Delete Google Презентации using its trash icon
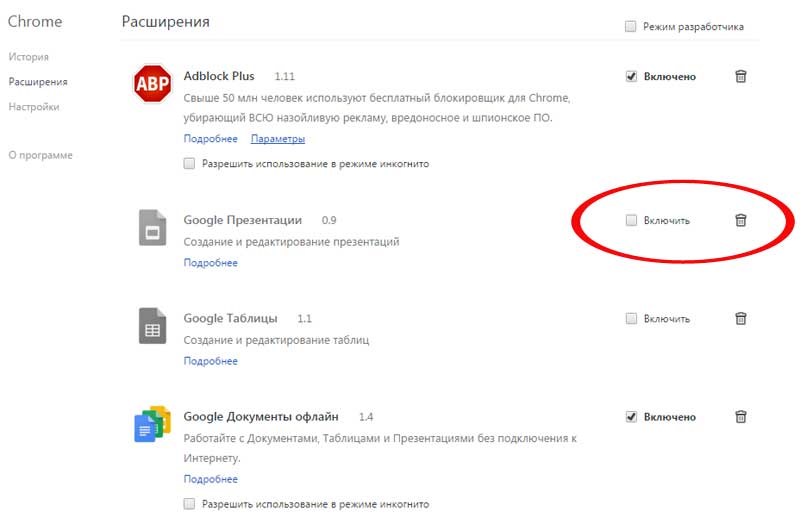The width and height of the screenshot is (800, 530). (740, 220)
